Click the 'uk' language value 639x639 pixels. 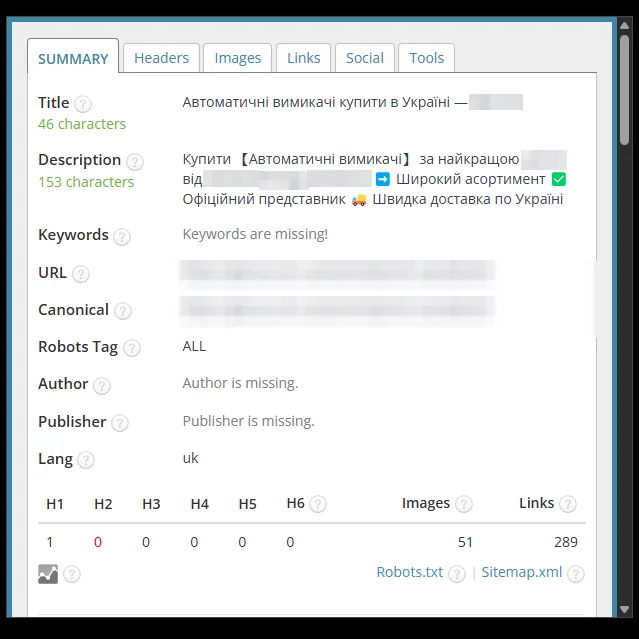click(190, 458)
